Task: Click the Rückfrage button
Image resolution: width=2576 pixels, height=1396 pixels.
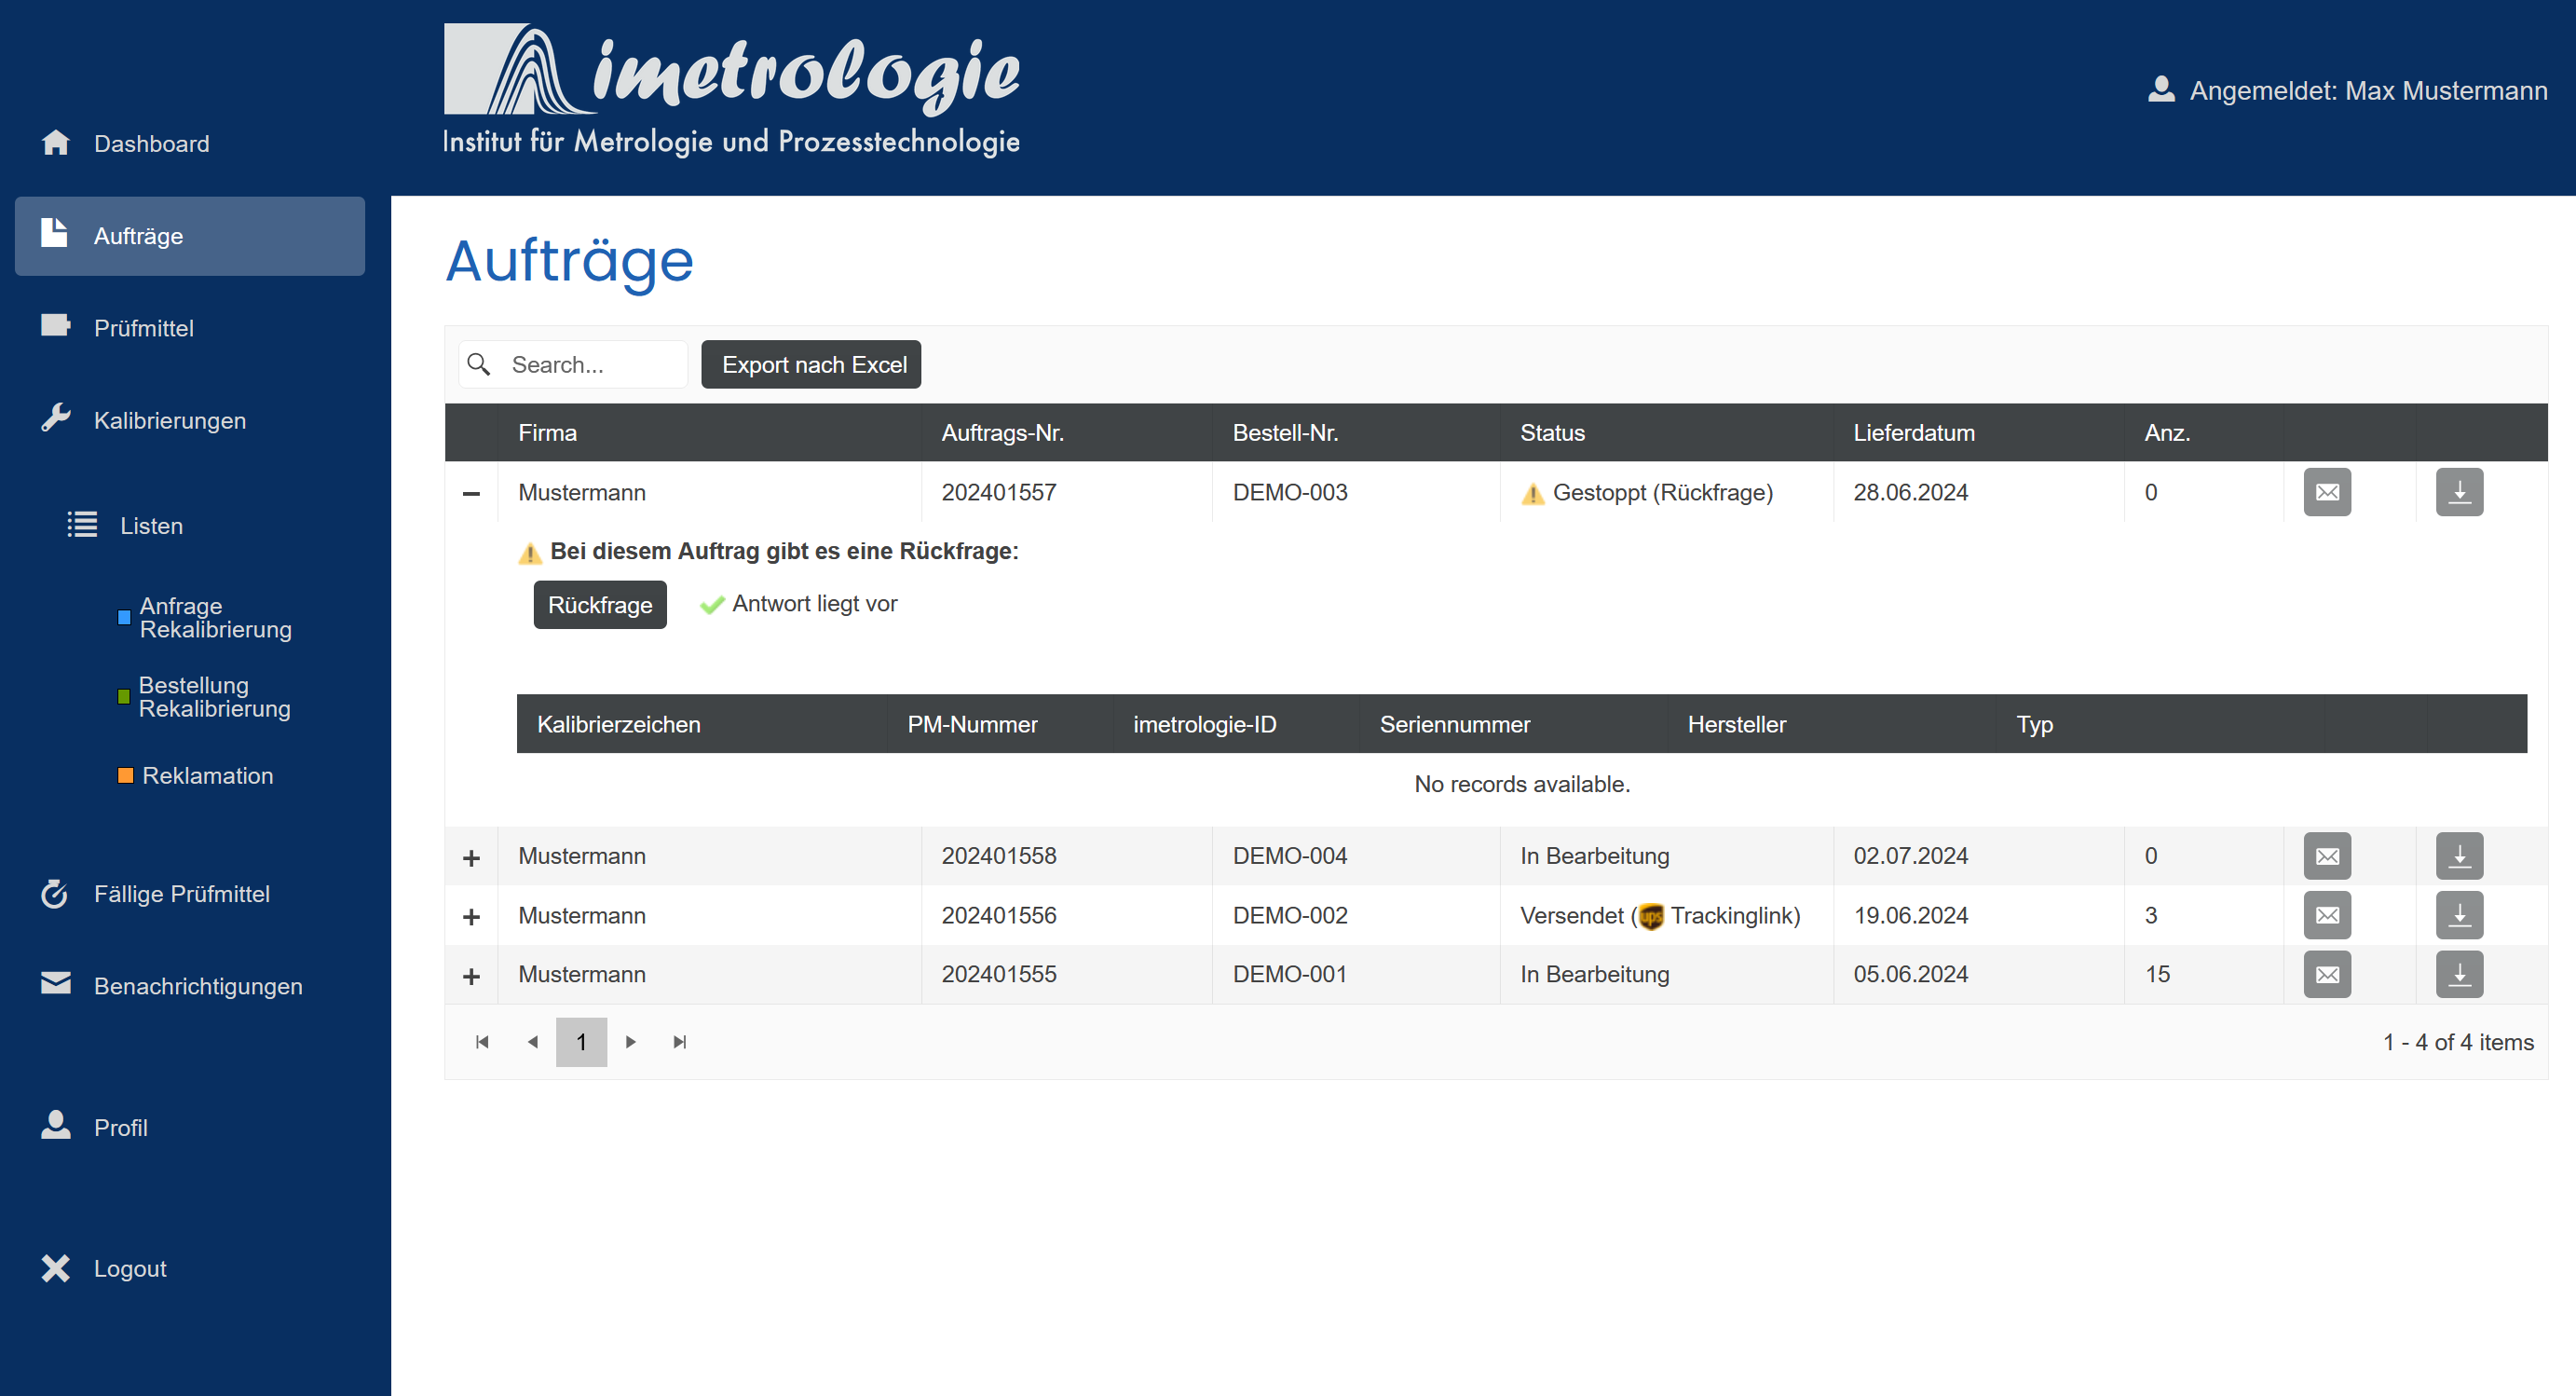Action: coord(600,605)
